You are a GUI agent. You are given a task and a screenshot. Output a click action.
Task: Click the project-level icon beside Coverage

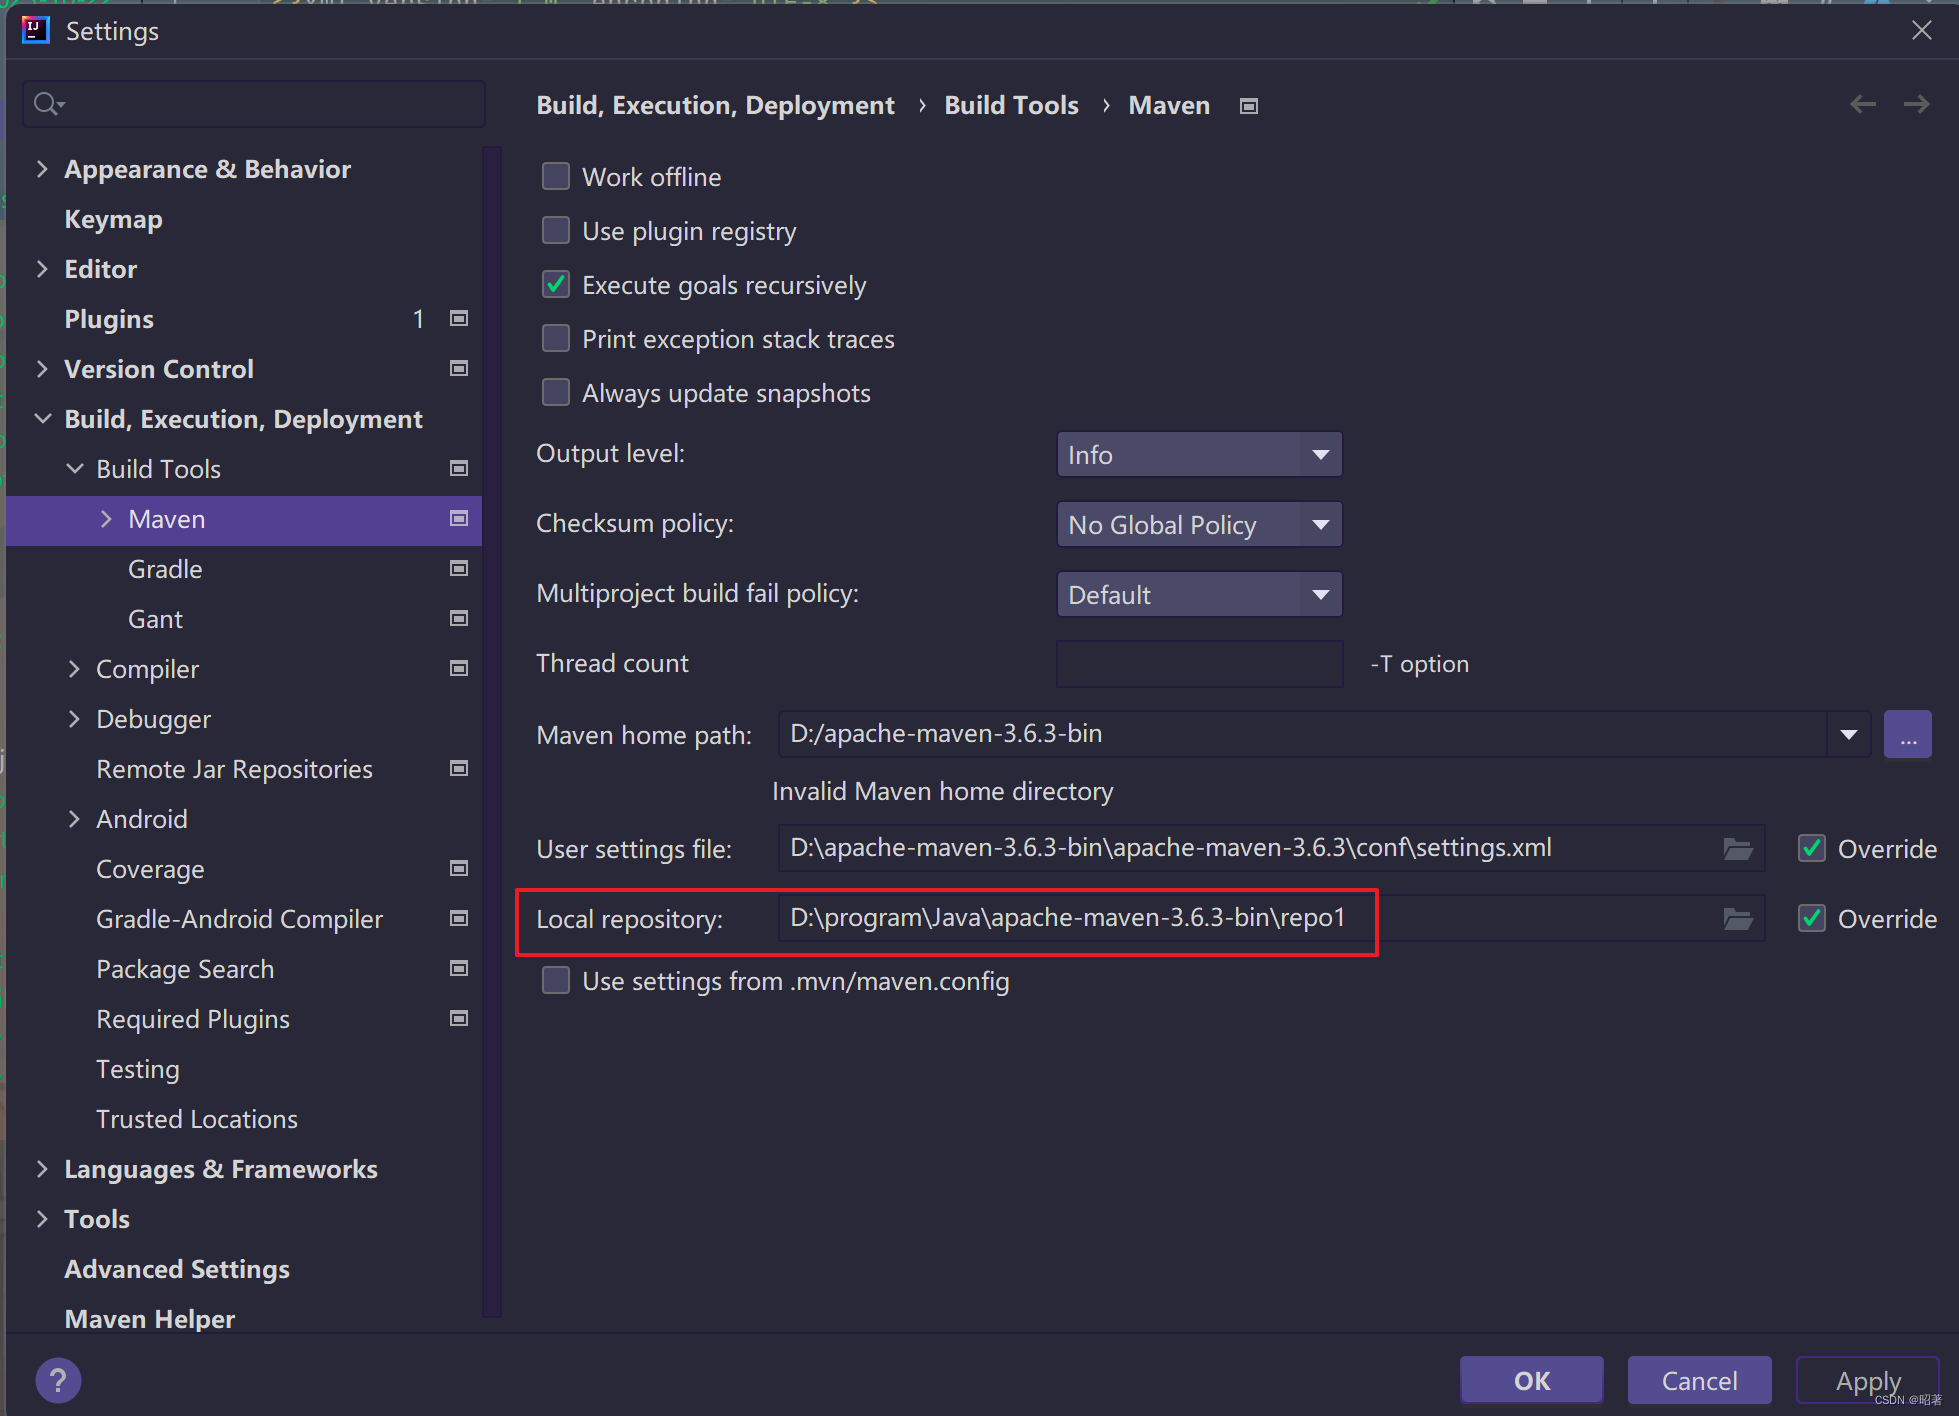pyautogui.click(x=459, y=869)
